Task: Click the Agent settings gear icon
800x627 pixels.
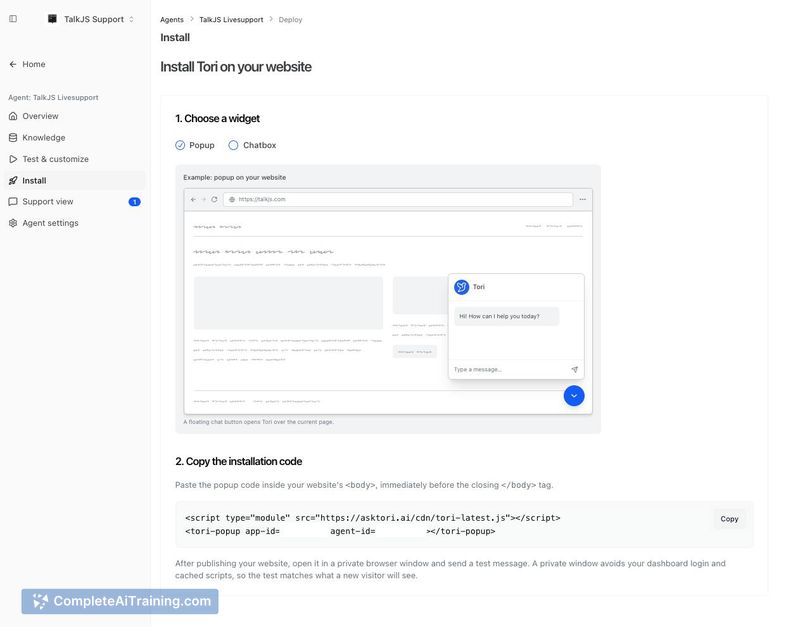Action: (13, 223)
